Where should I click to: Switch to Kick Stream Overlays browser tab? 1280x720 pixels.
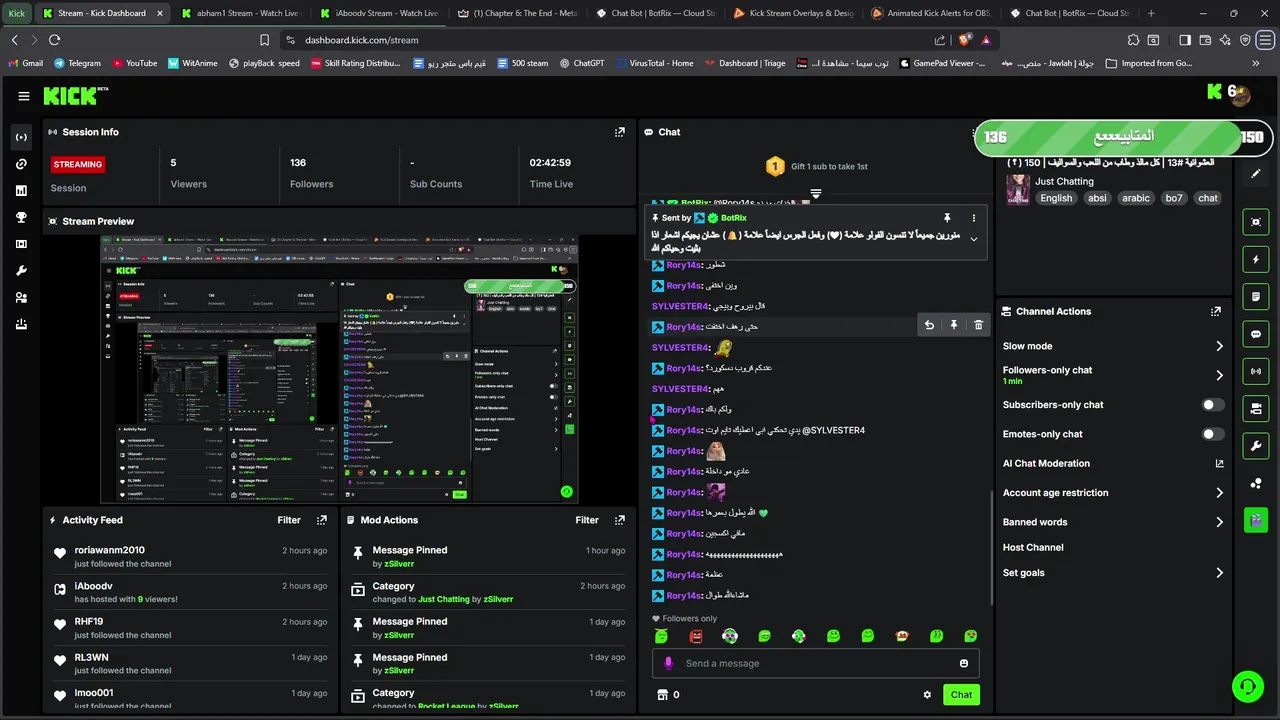coord(793,14)
